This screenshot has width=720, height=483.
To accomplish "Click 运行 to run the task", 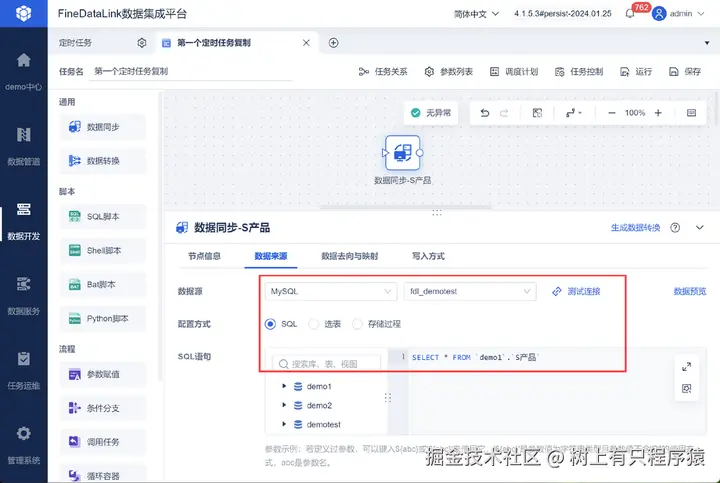I will coord(636,72).
